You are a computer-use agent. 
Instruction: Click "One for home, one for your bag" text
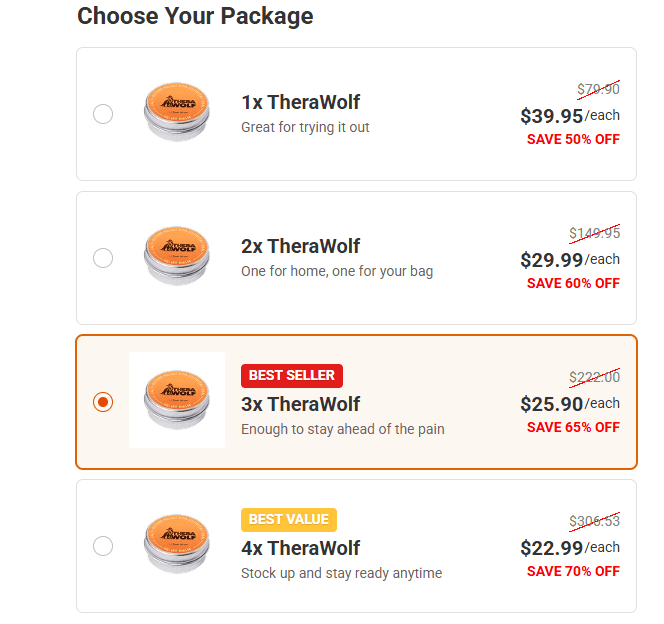pos(337,271)
